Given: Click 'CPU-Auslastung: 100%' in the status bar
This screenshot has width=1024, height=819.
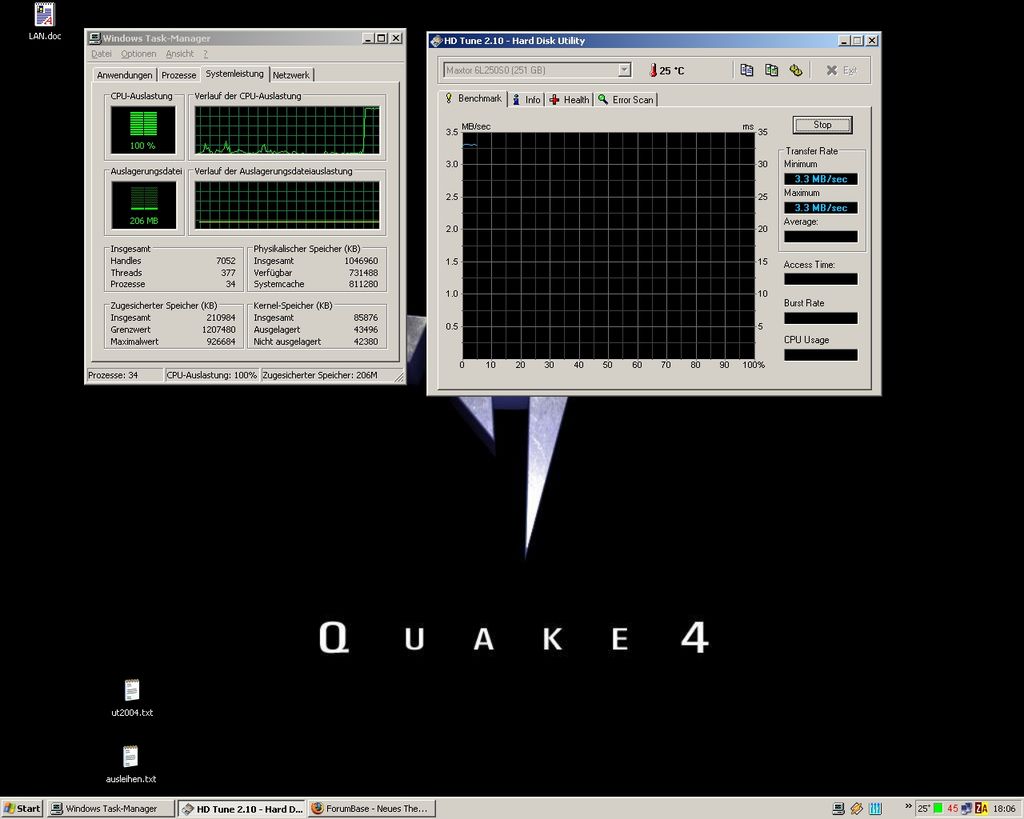Looking at the screenshot, I should (212, 375).
